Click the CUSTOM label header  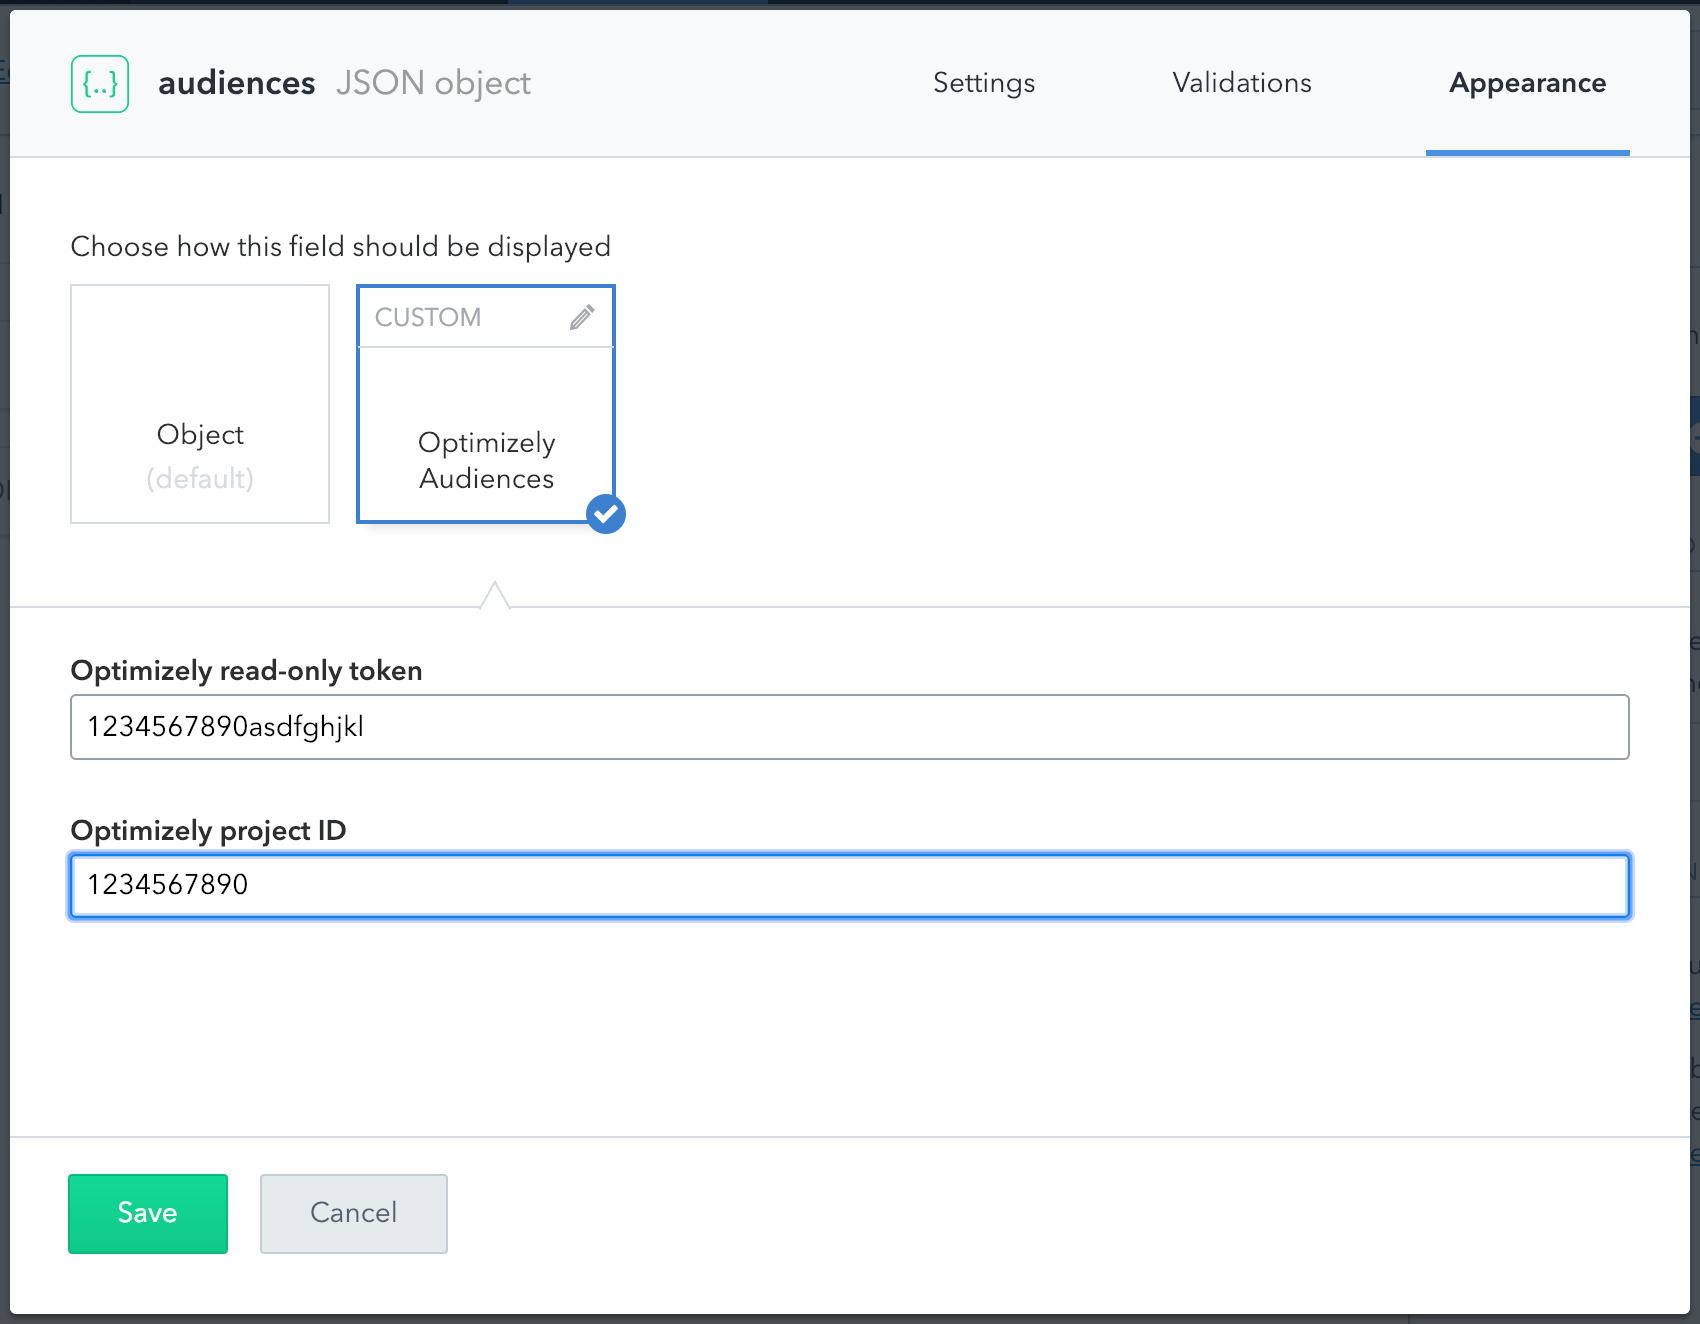[427, 317]
